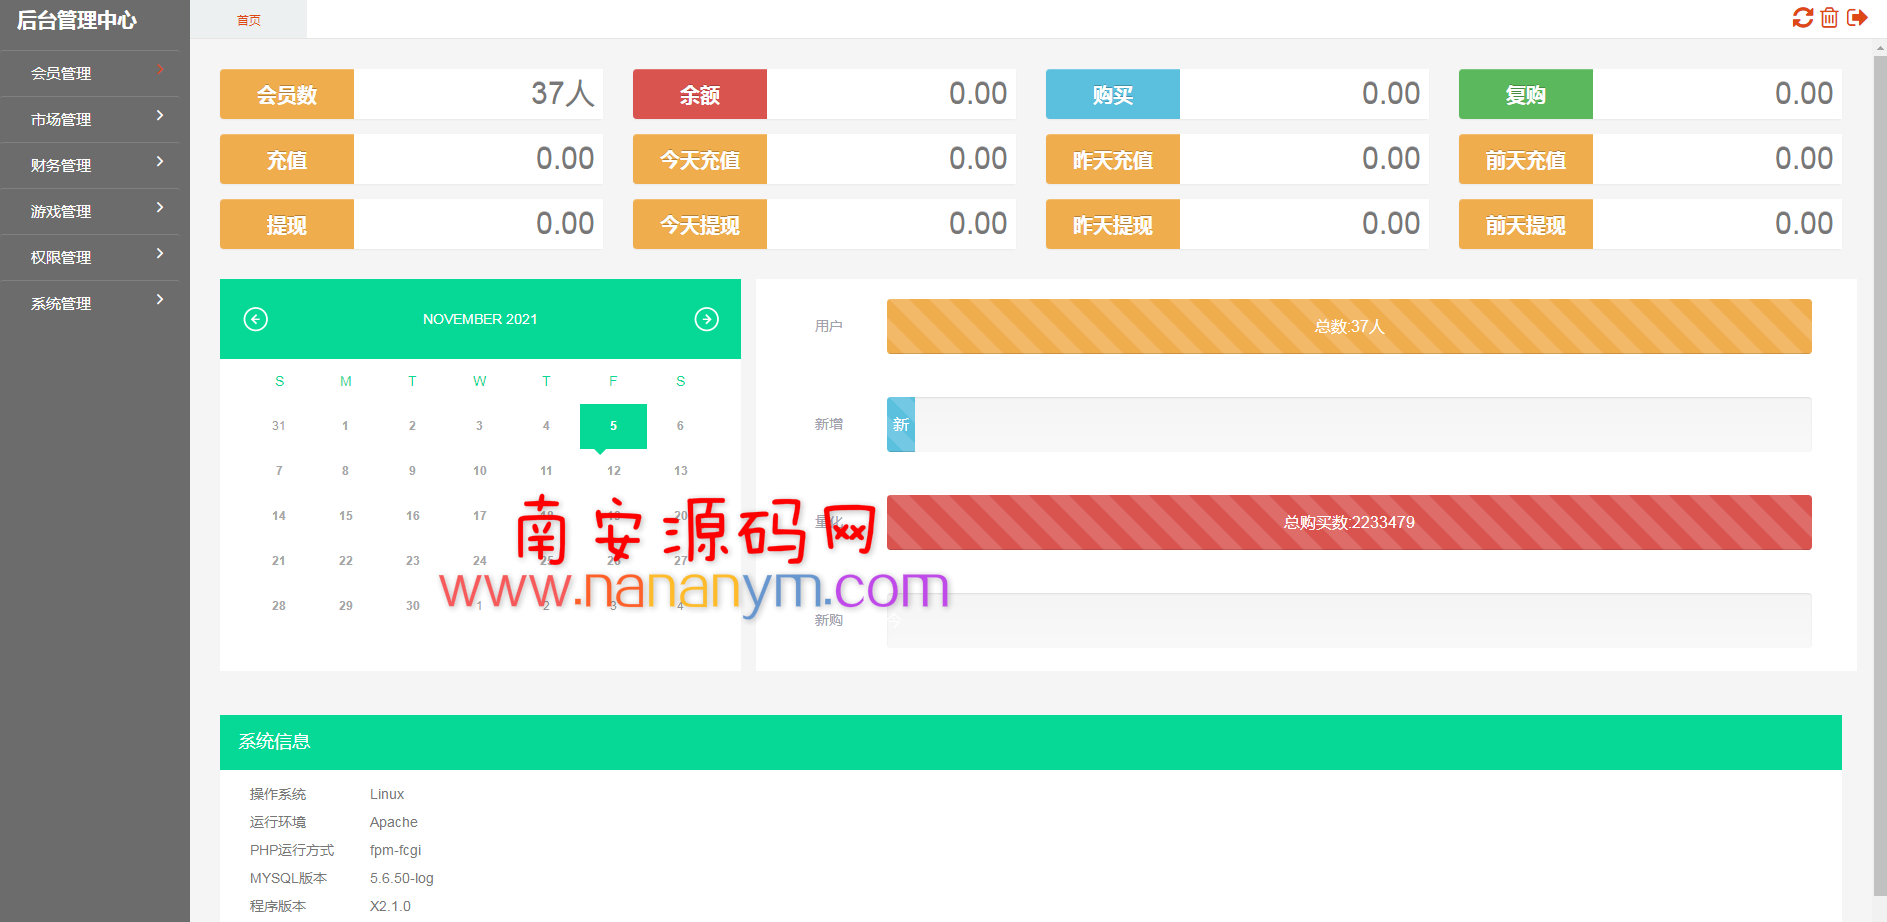The width and height of the screenshot is (1887, 922).
Task: Click the 今天提现 stat card label
Action: click(700, 224)
